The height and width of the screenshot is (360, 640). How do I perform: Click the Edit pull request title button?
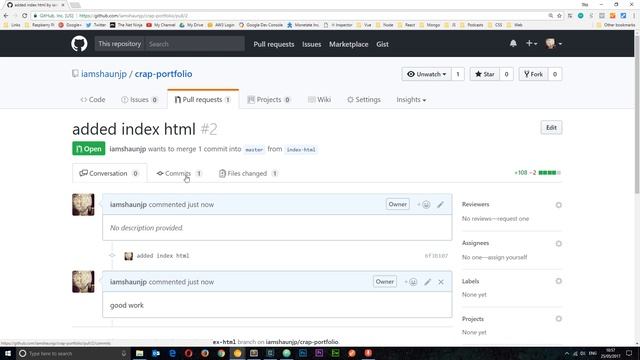tap(551, 128)
